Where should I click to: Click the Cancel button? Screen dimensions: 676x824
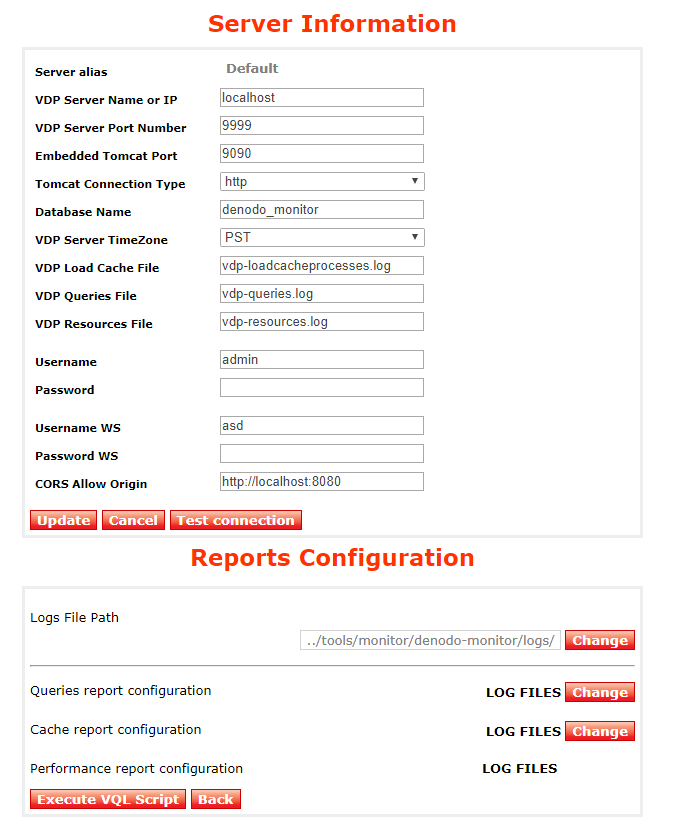tap(133, 520)
